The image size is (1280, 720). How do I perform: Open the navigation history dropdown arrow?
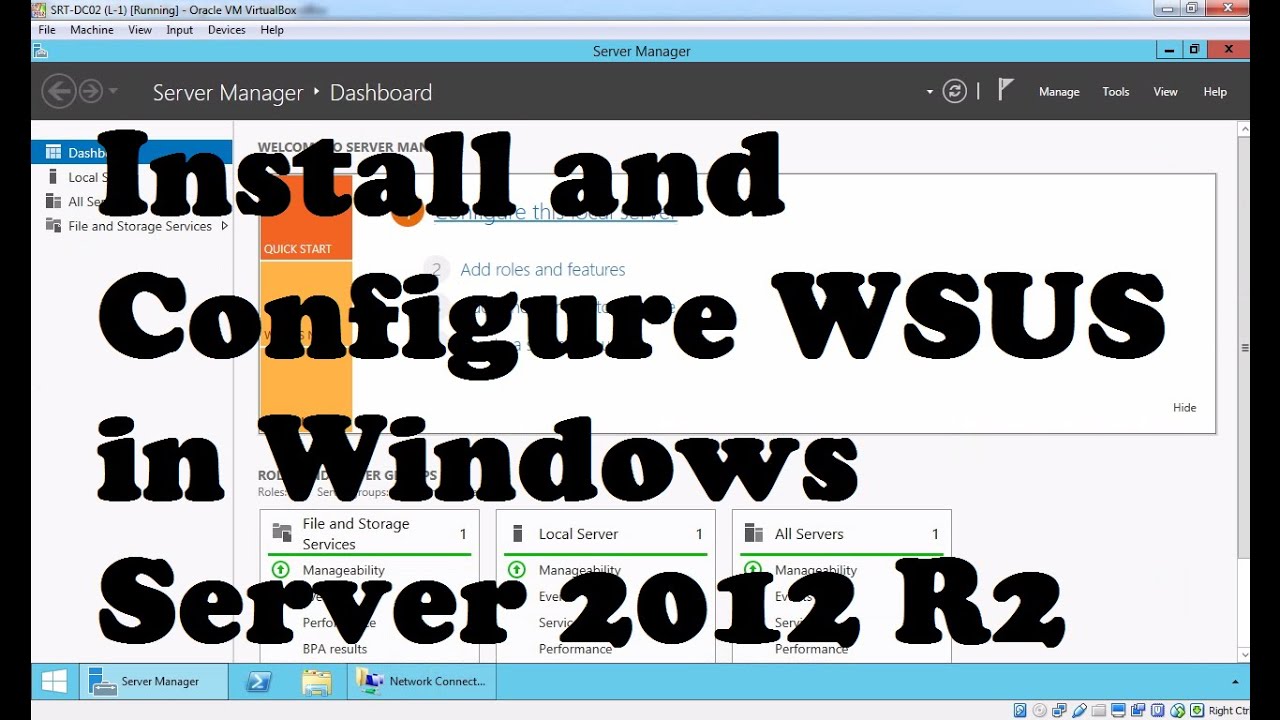click(113, 92)
